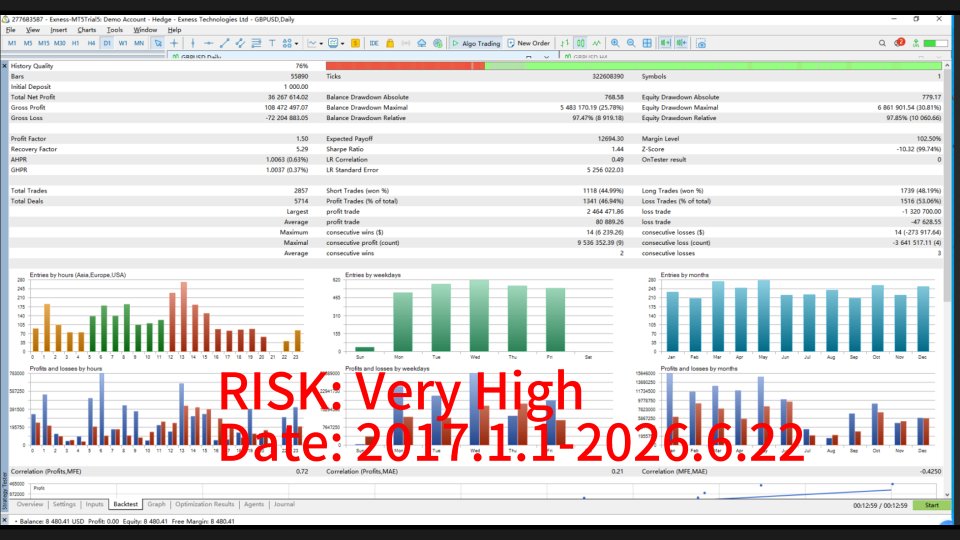960x540 pixels.
Task: Toggle the H4 timeframe
Action: tap(91, 43)
